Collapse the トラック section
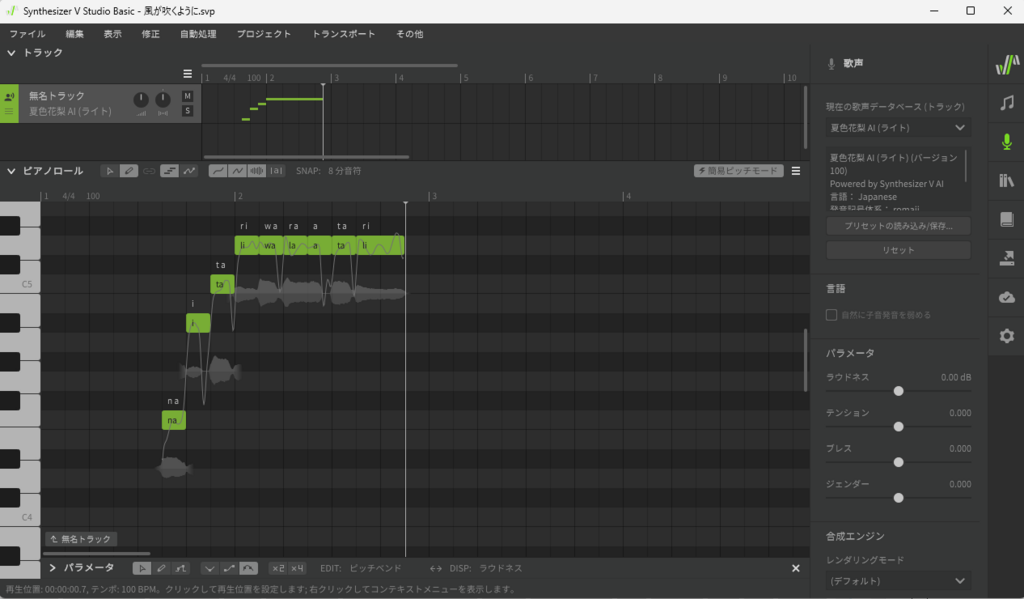This screenshot has height=599, width=1024. click(x=12, y=52)
